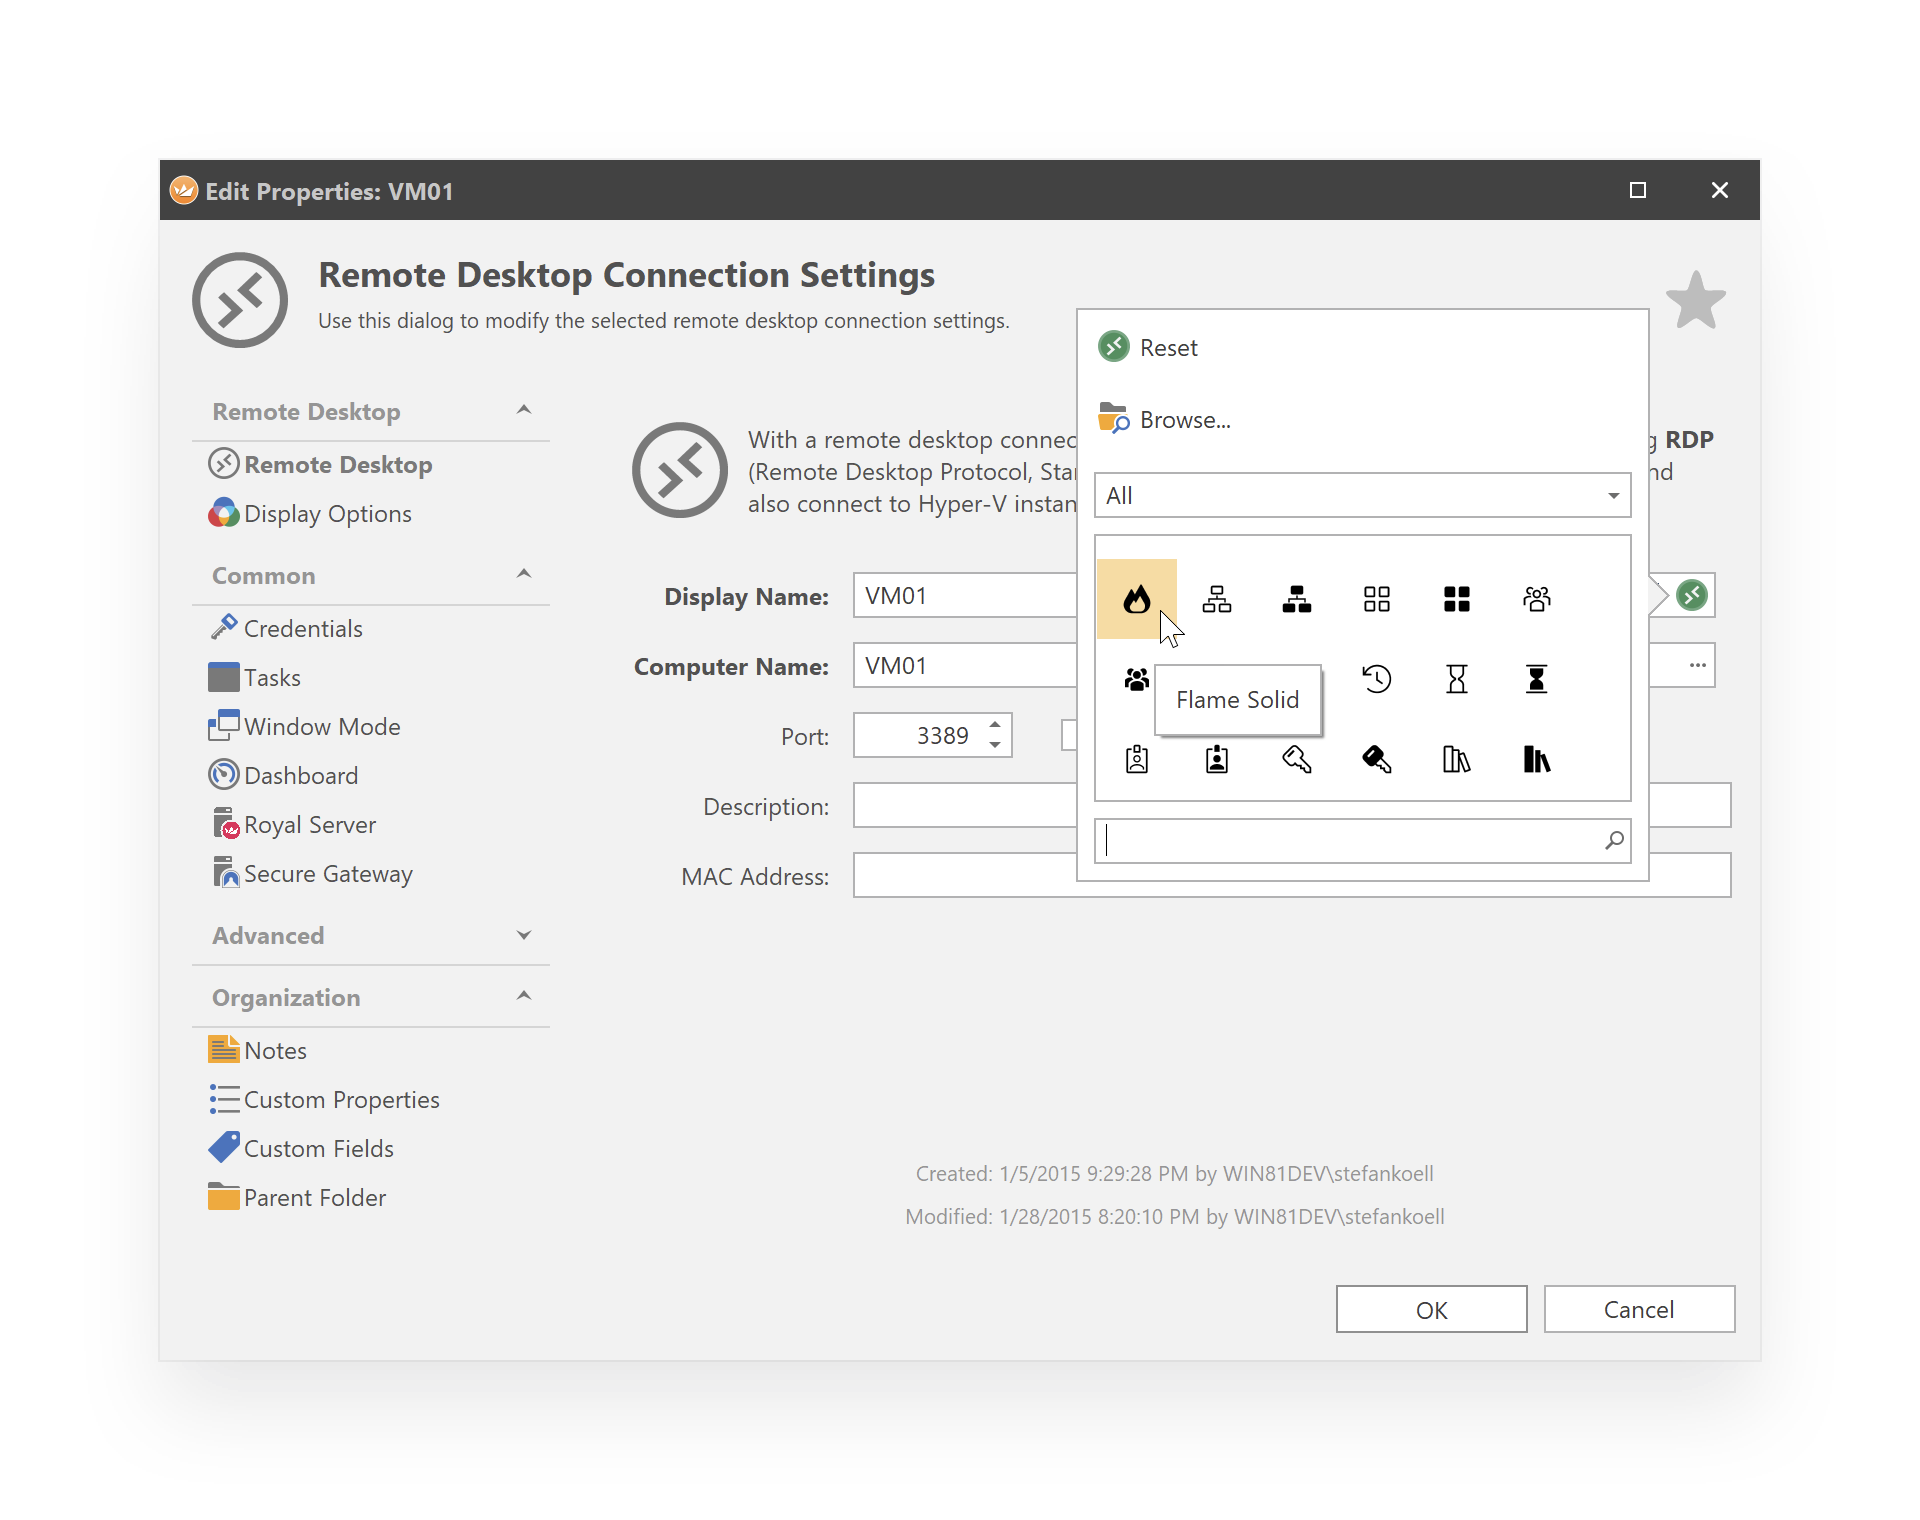The width and height of the screenshot is (1920, 1520).
Task: Pick the solid key icon
Action: pyautogui.click(x=1376, y=759)
